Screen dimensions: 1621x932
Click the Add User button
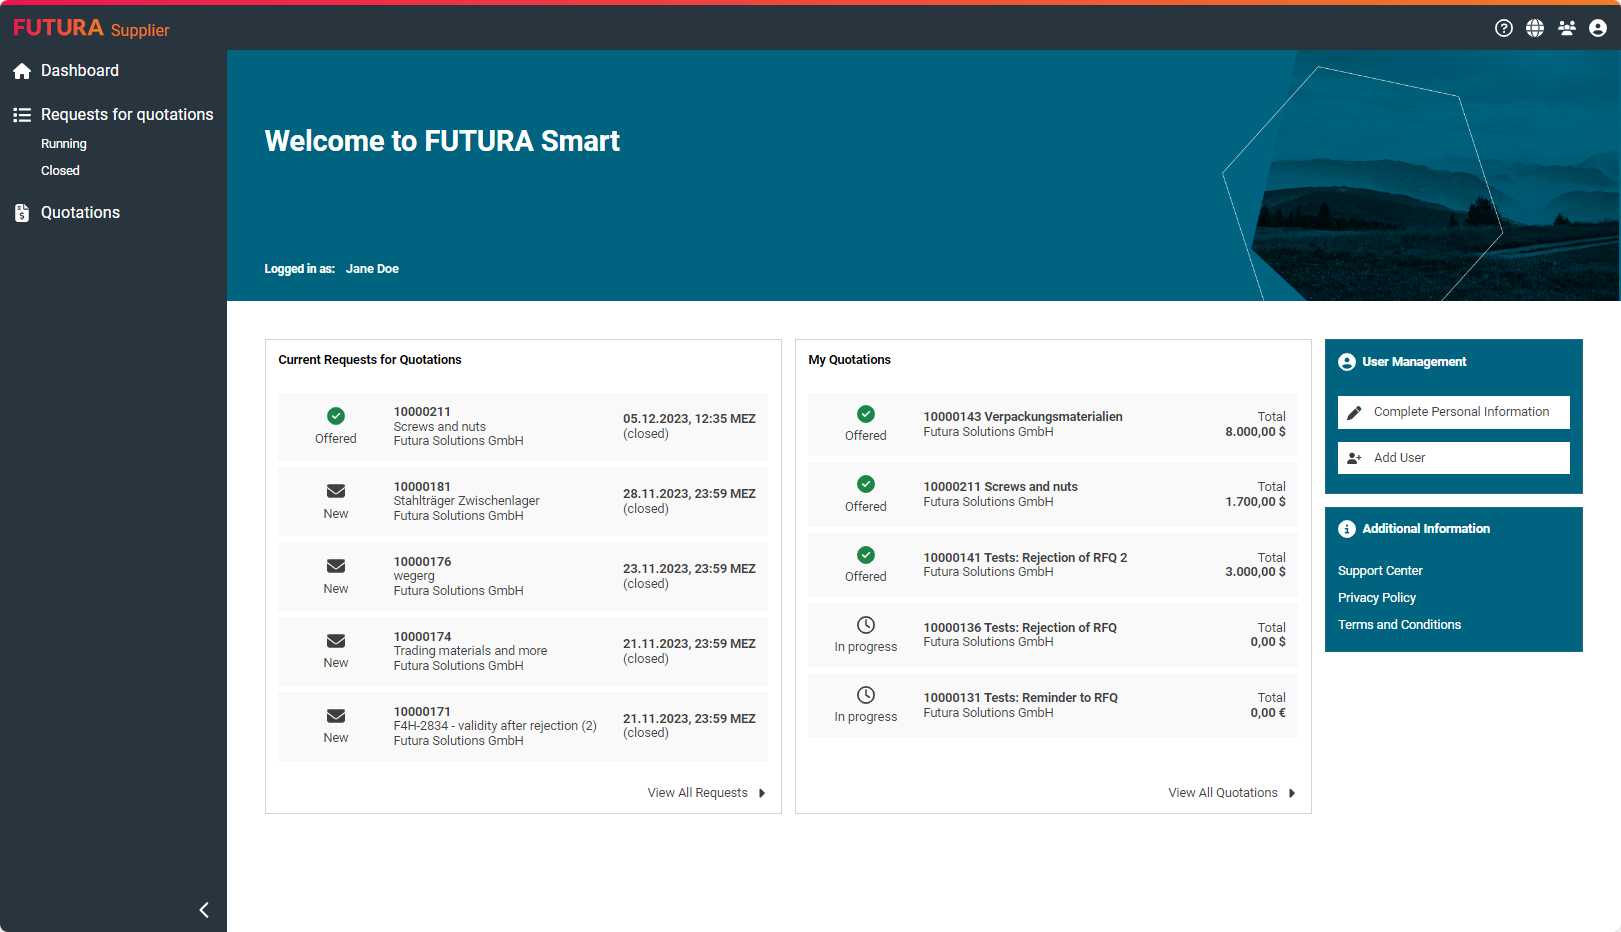(1453, 458)
